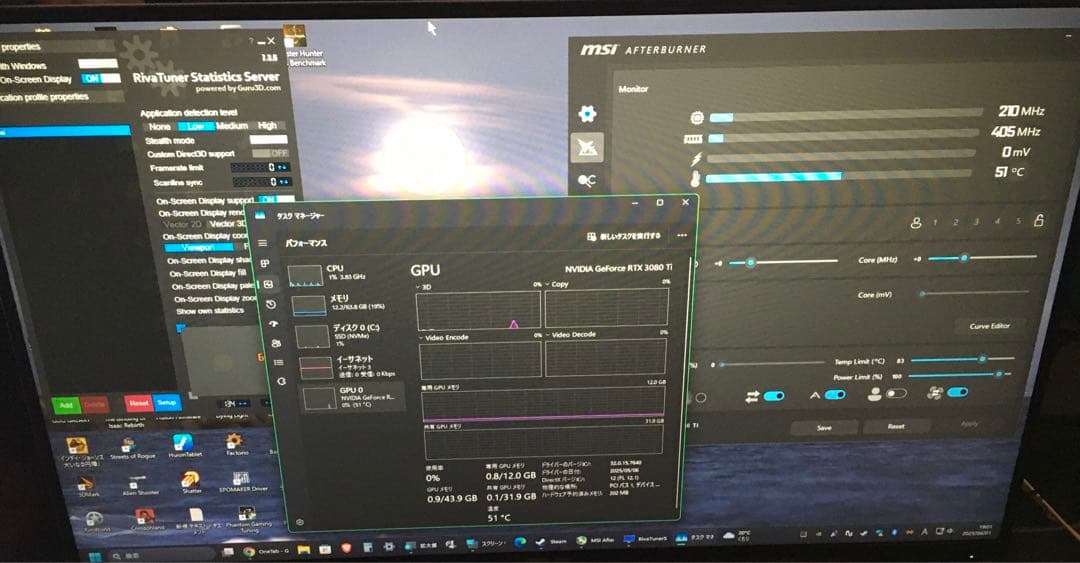Click the GPU clock chip icon
The image size is (1080, 563).
click(697, 118)
